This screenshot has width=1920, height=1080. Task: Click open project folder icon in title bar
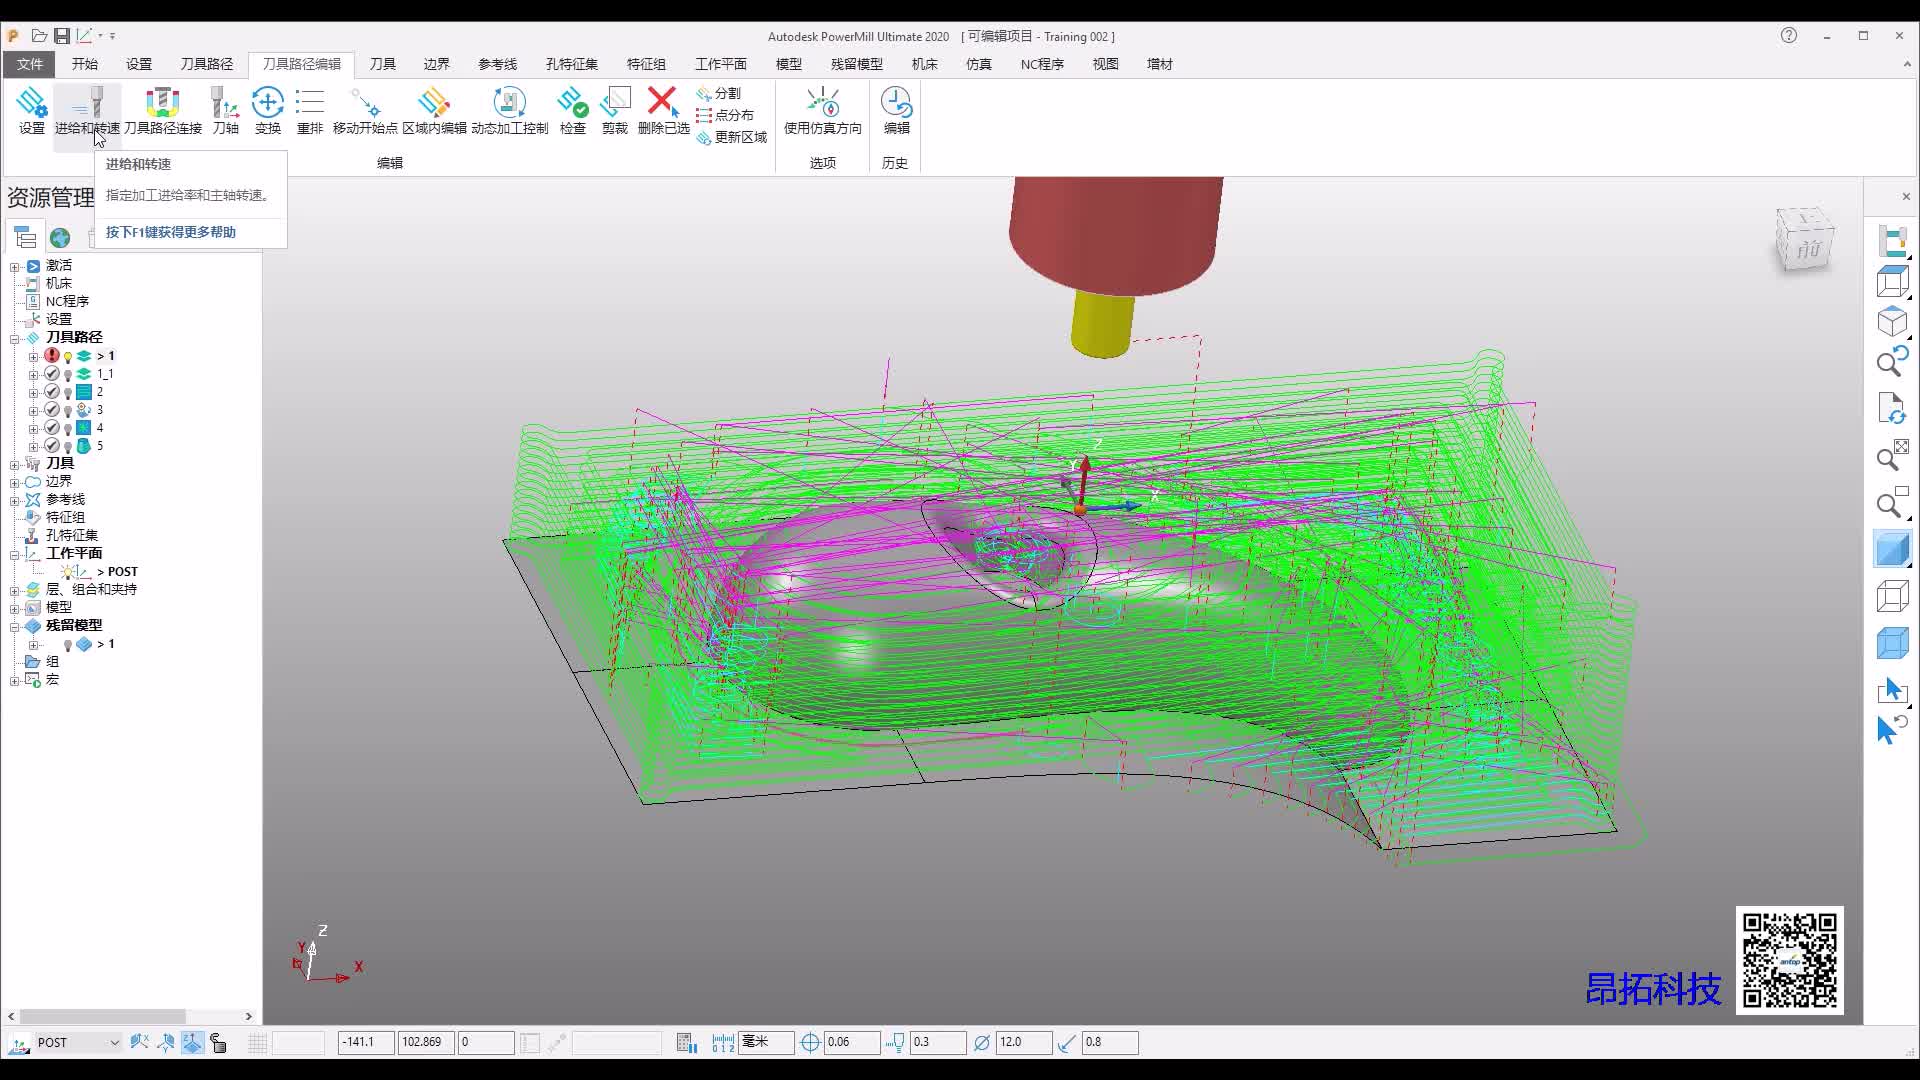pyautogui.click(x=39, y=36)
